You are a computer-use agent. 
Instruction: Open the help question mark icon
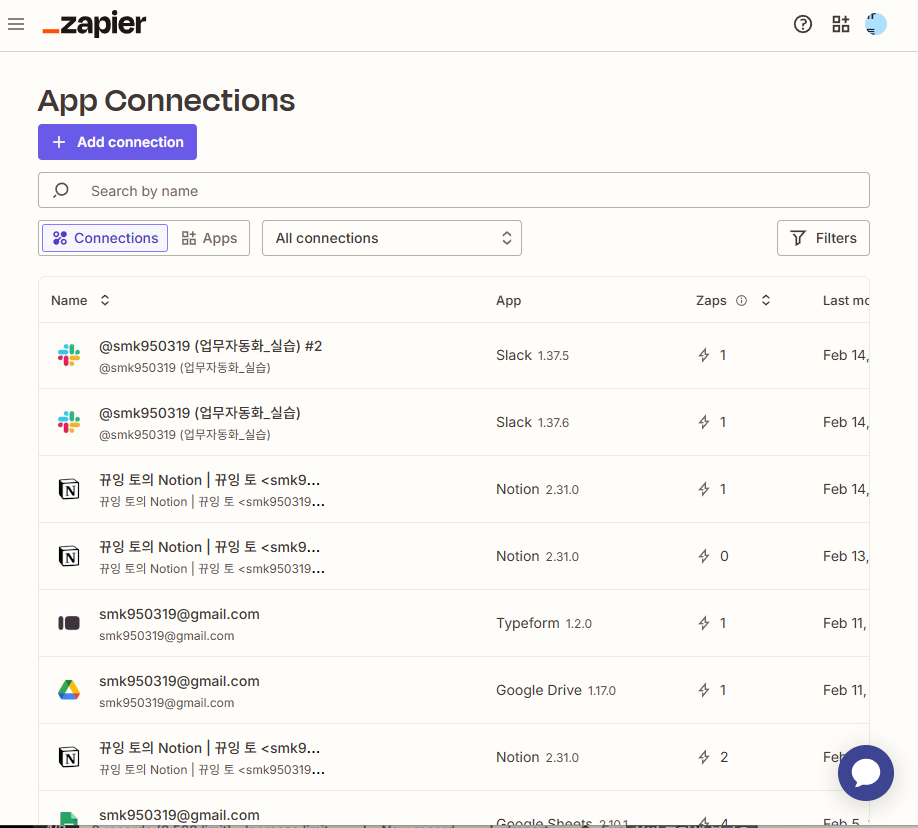click(803, 24)
